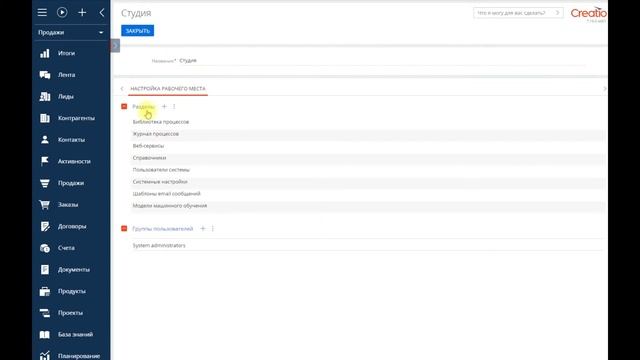Screen dimensions: 640x360
Task: Collapse the Группы пользователей detail
Action: [x=124, y=229]
